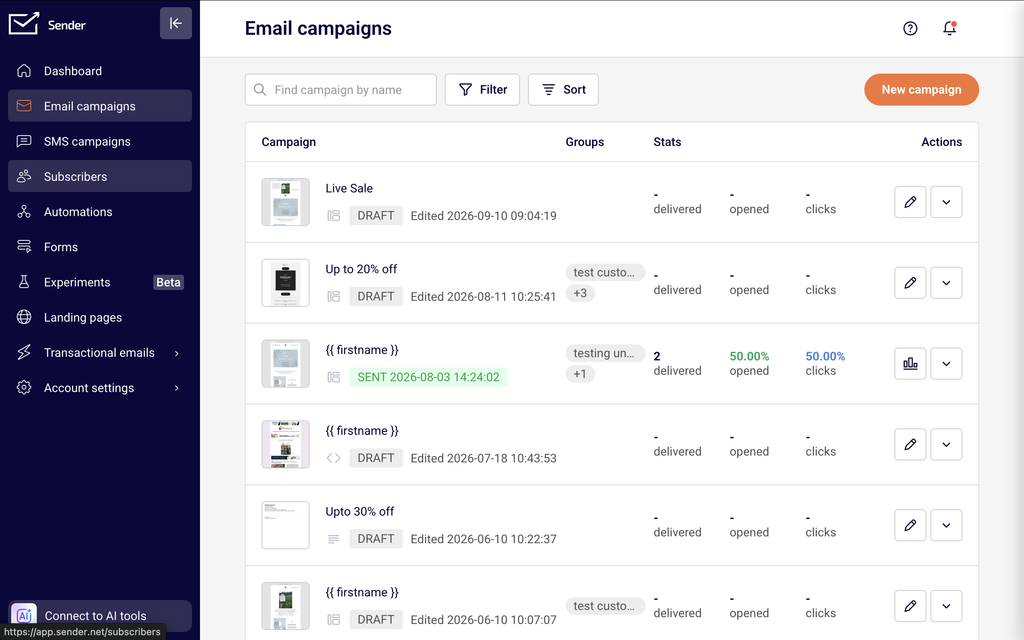
Task: Click the SMS campaigns chat icon
Action: [x=24, y=141]
